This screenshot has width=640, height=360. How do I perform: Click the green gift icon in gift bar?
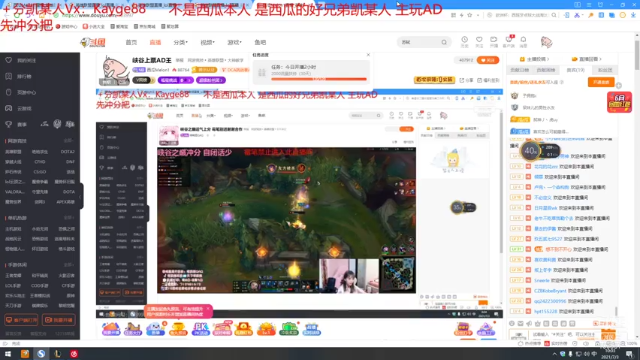(x=289, y=329)
